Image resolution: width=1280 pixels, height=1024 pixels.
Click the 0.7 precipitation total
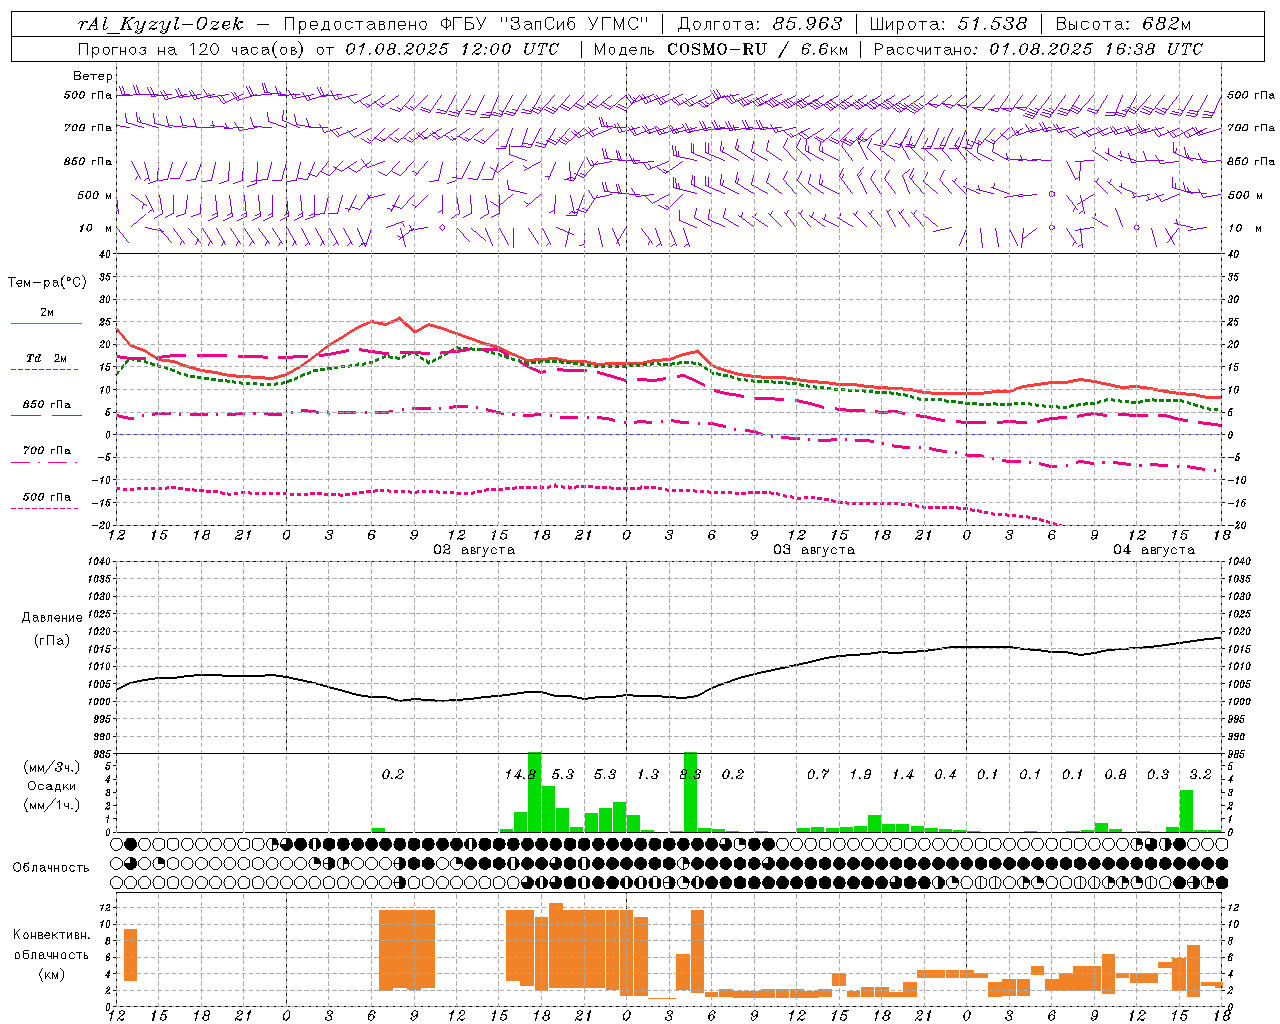[x=818, y=774]
